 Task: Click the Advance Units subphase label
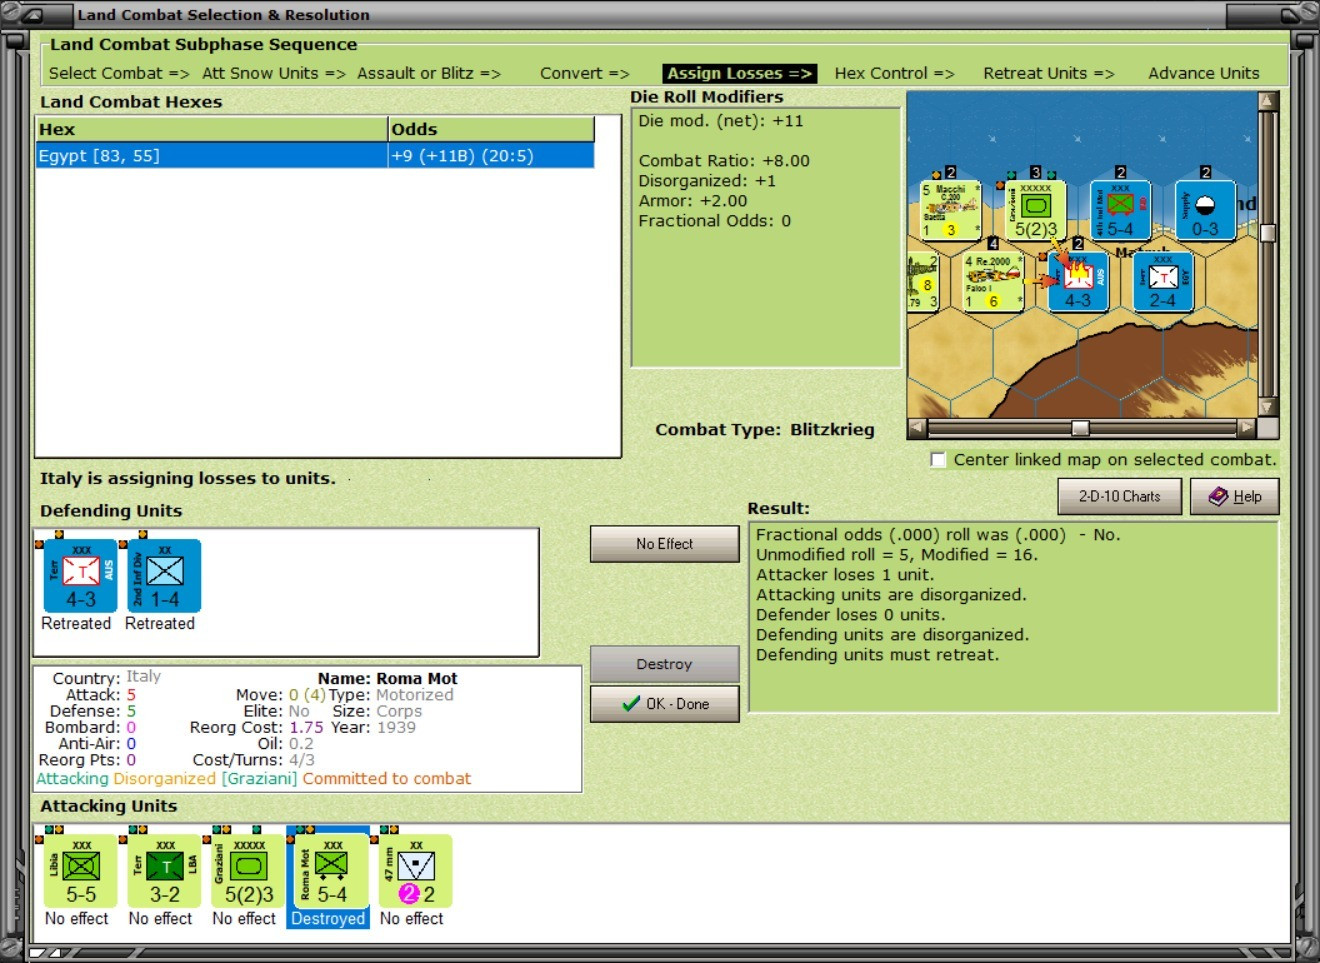click(1204, 73)
